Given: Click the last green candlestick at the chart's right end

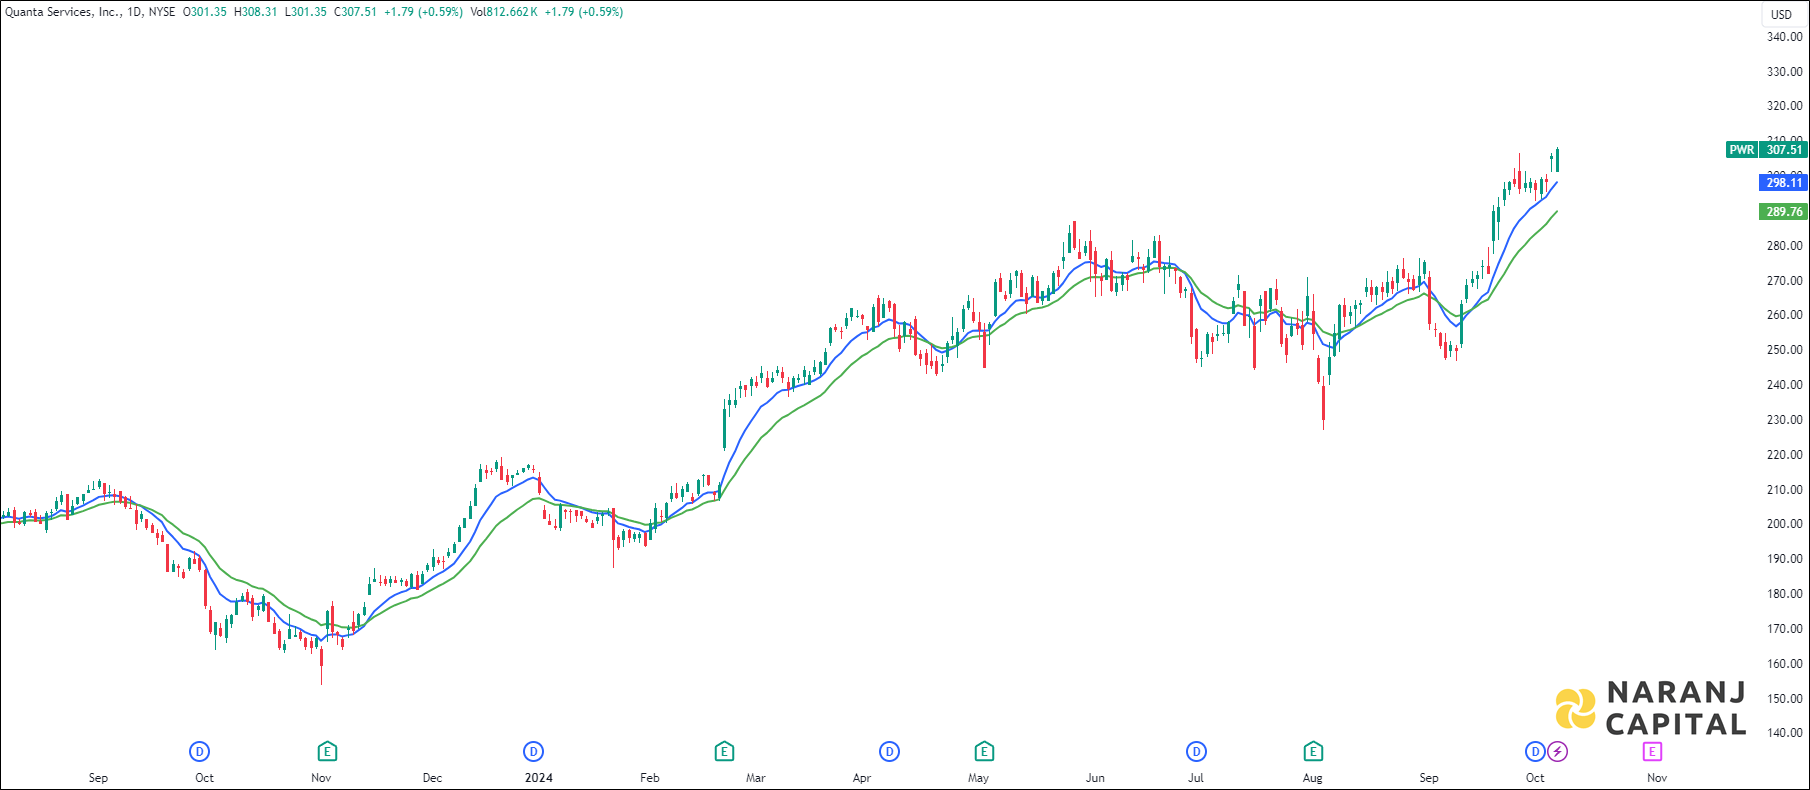Looking at the screenshot, I should [1557, 160].
